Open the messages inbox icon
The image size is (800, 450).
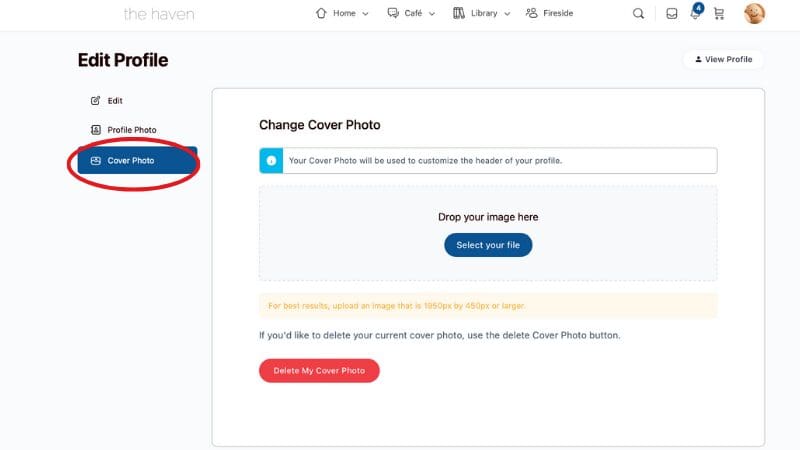(672, 14)
